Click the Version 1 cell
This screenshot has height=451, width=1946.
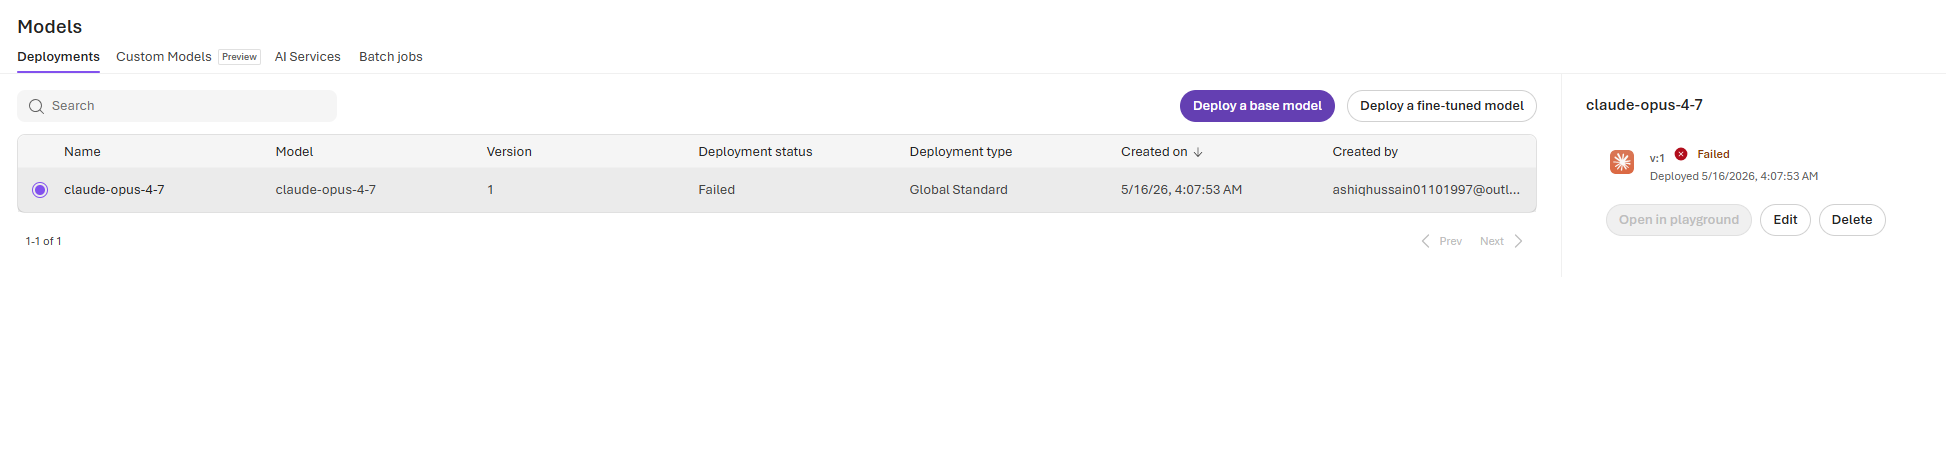[x=490, y=190]
